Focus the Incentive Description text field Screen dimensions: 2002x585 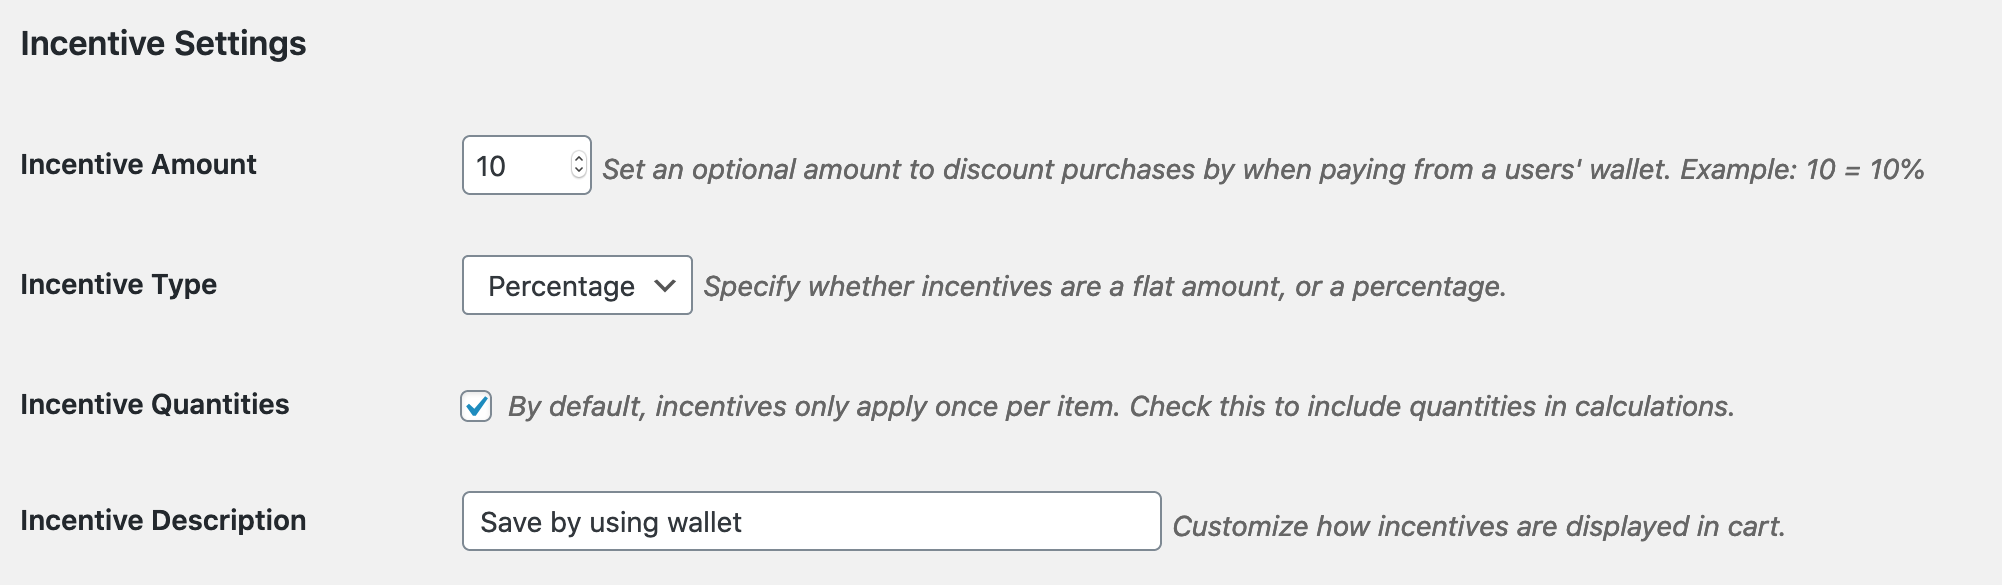click(810, 521)
